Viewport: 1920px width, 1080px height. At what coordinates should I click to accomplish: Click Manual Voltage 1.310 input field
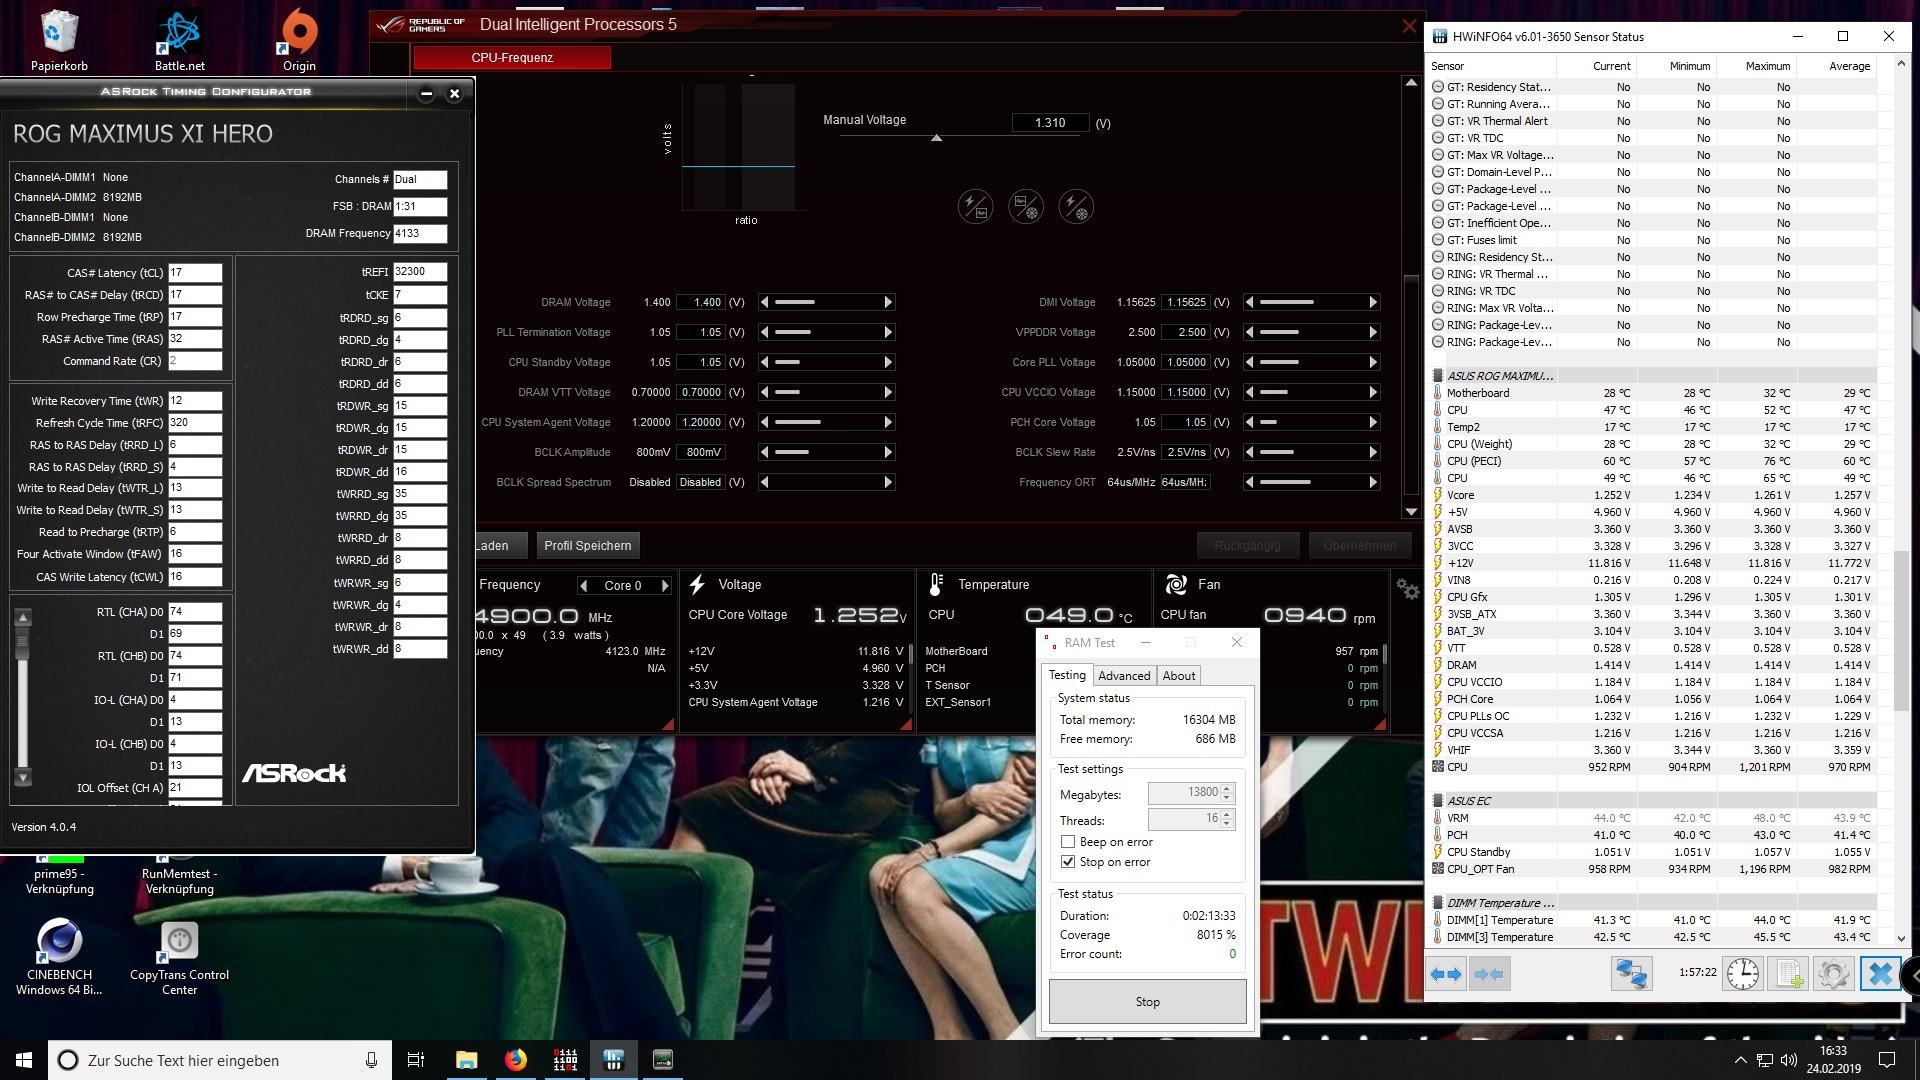click(1050, 123)
